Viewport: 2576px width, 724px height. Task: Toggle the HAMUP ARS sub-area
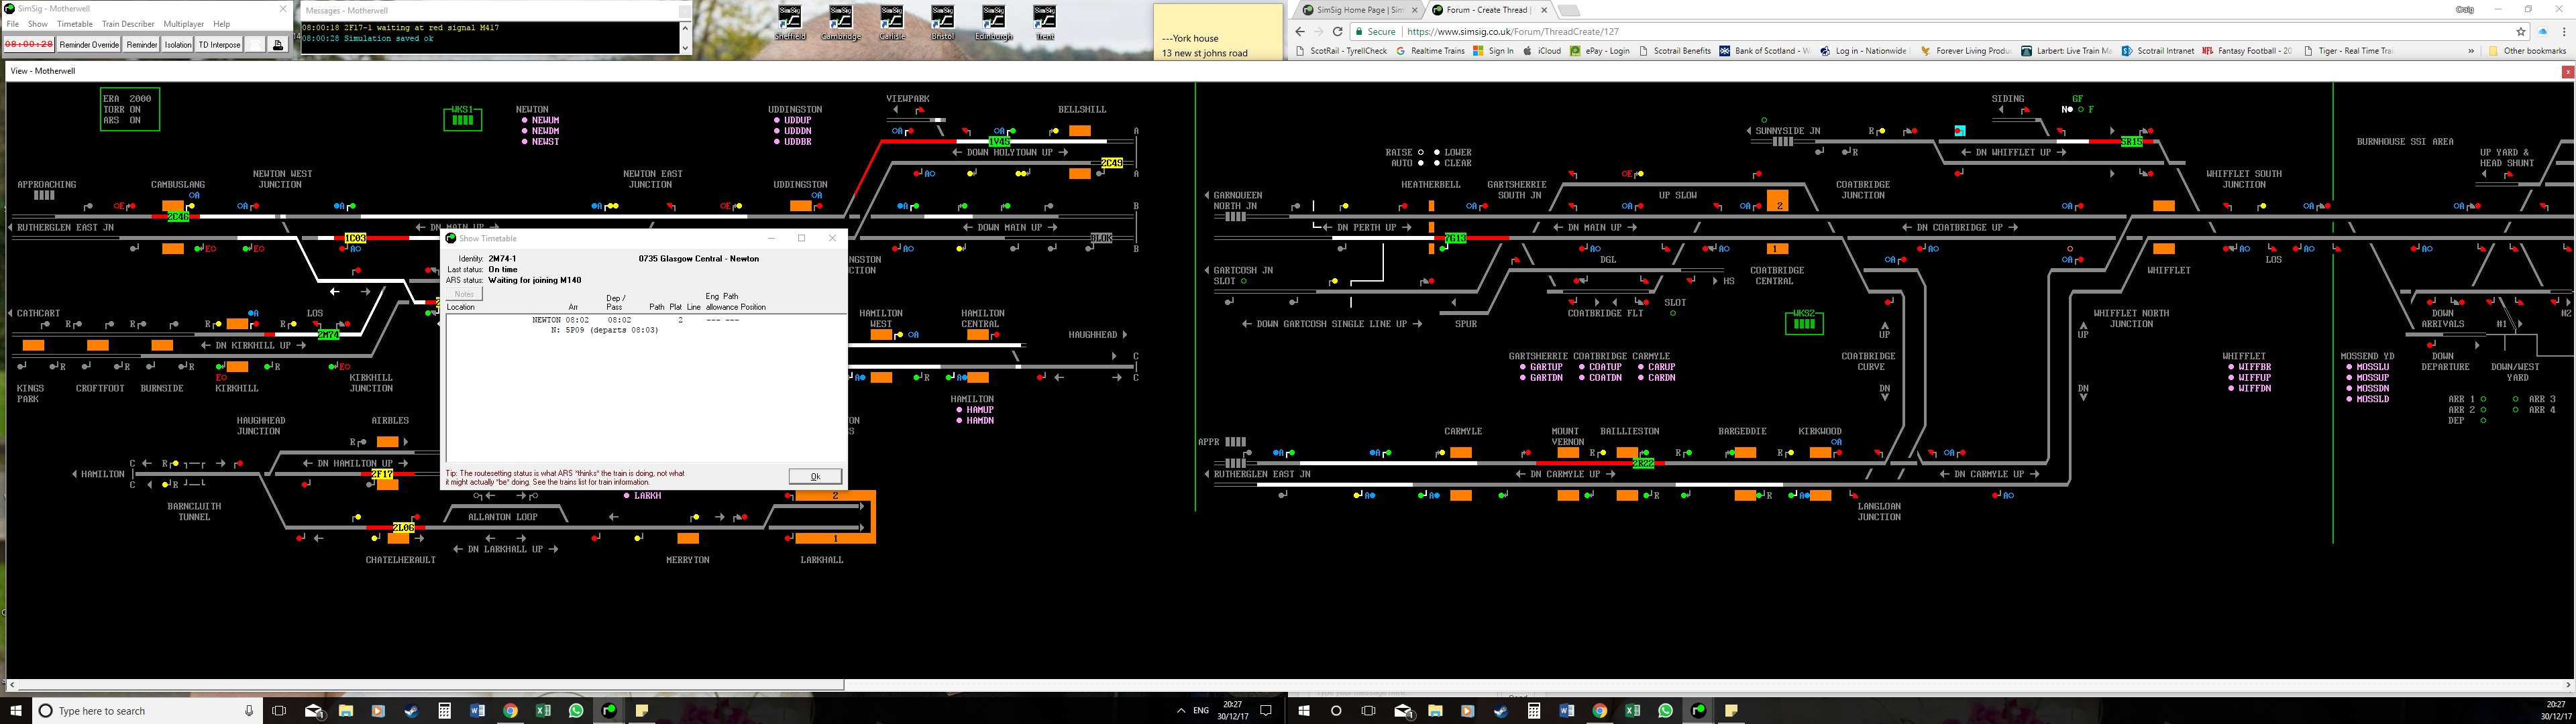975,410
